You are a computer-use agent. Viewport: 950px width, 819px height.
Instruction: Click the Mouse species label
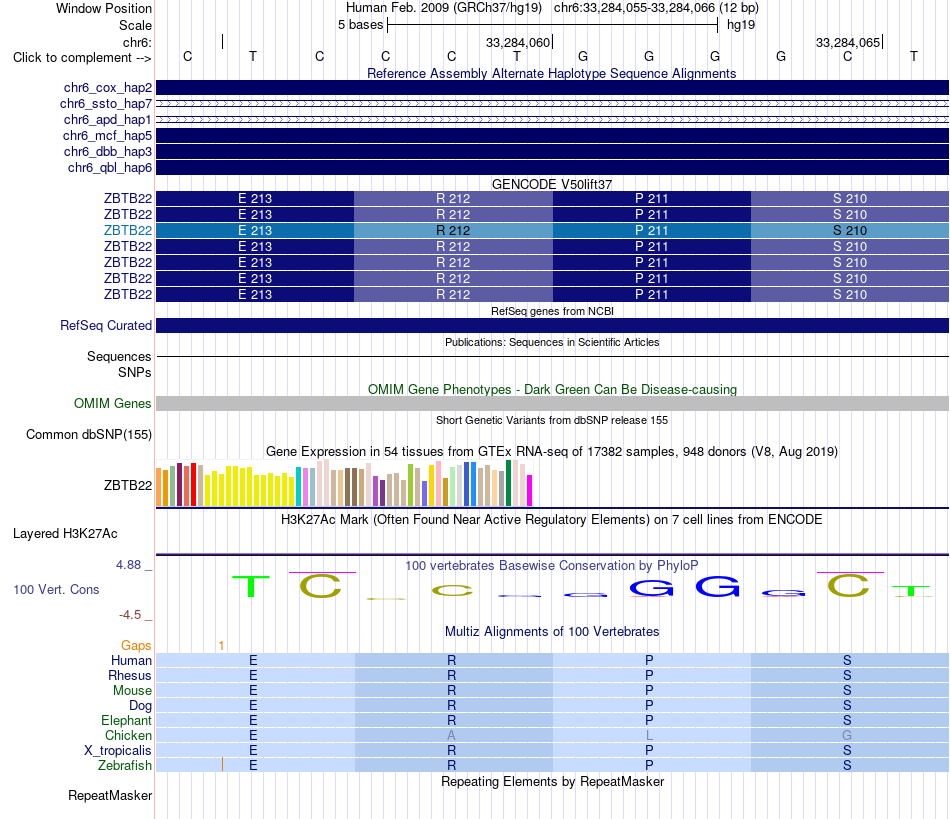tap(132, 691)
